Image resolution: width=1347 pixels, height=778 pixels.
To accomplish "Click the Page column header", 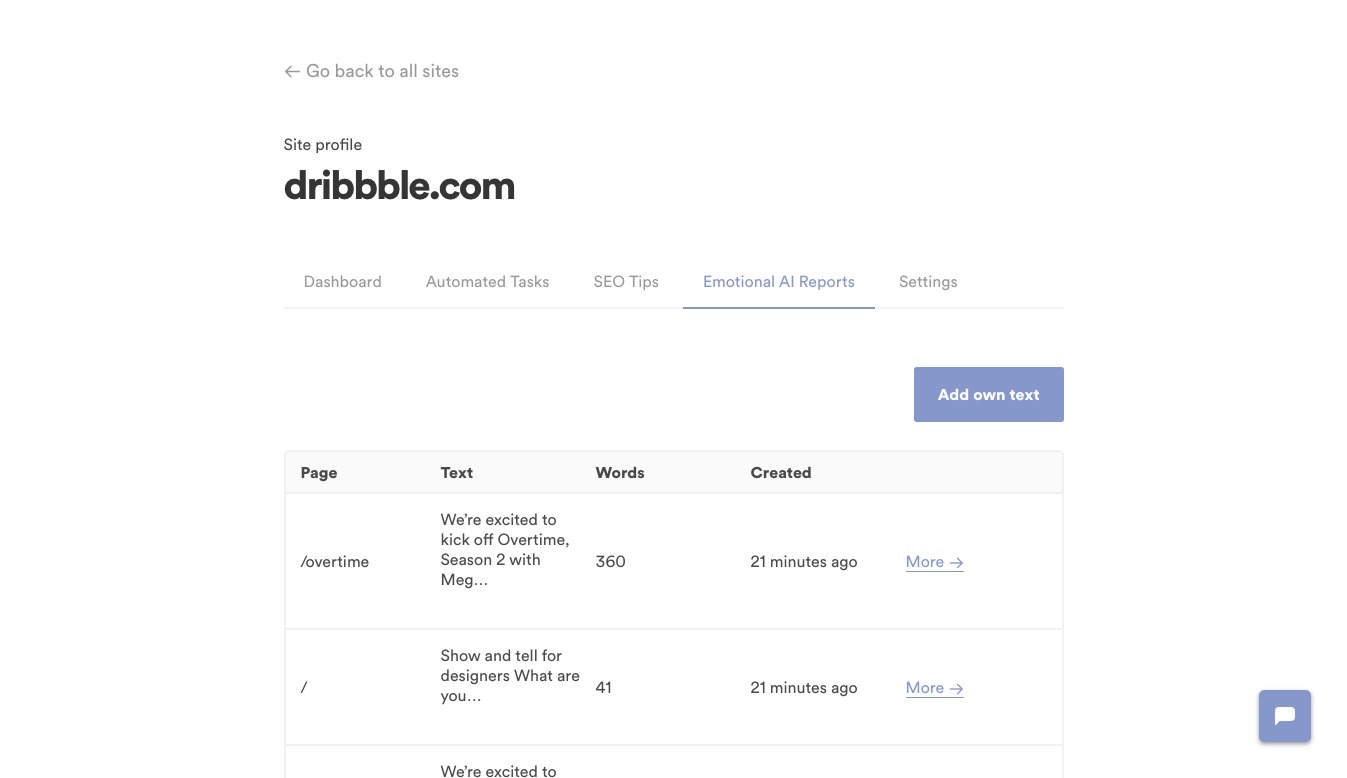I will 319,473.
